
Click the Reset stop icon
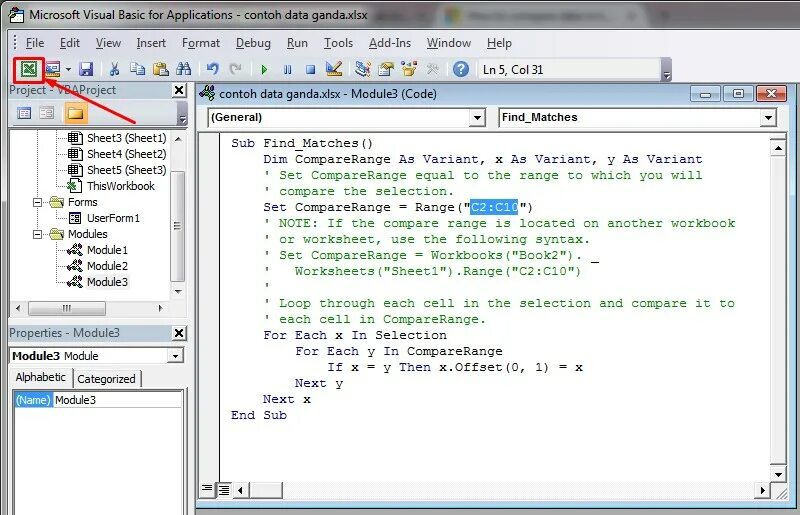click(x=310, y=69)
